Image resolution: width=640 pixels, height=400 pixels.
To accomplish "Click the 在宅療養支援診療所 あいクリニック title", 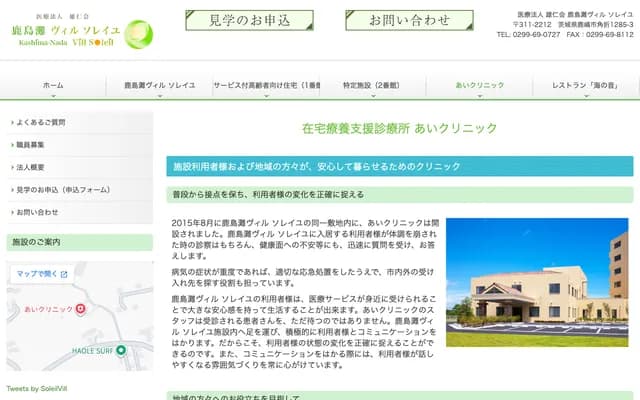I will pyautogui.click(x=400, y=128).
